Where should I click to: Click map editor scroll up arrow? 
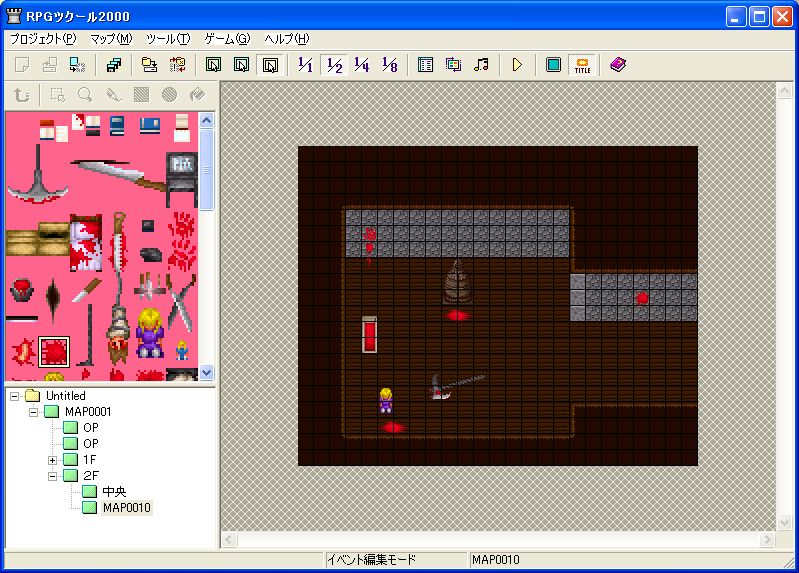coord(784,91)
